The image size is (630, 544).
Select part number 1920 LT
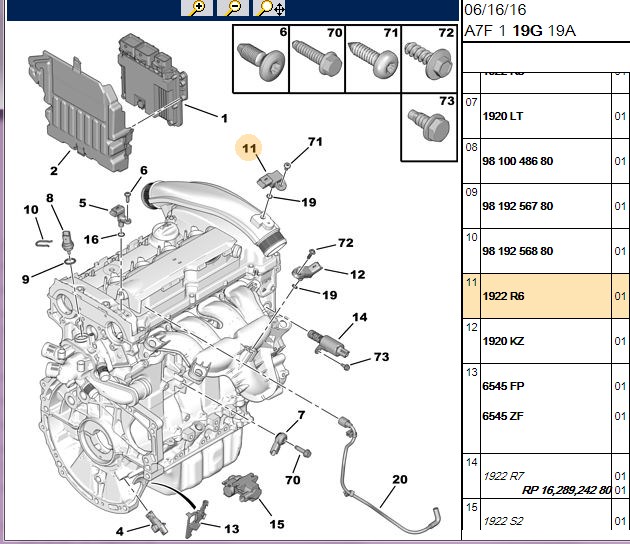tap(503, 116)
